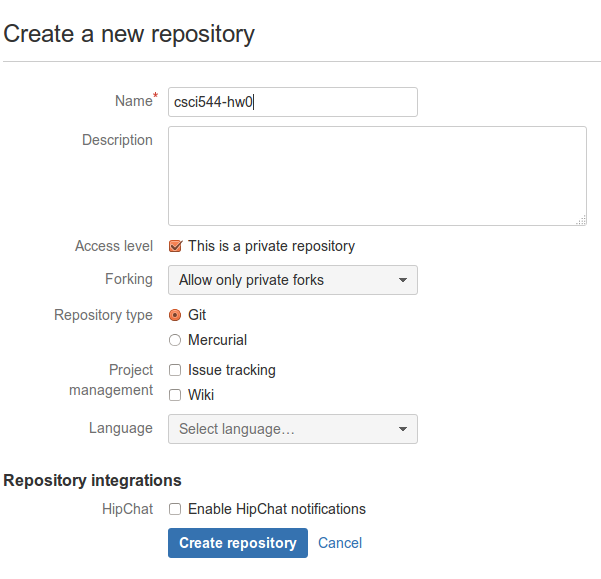Select the Mercurial radio button

point(175,340)
